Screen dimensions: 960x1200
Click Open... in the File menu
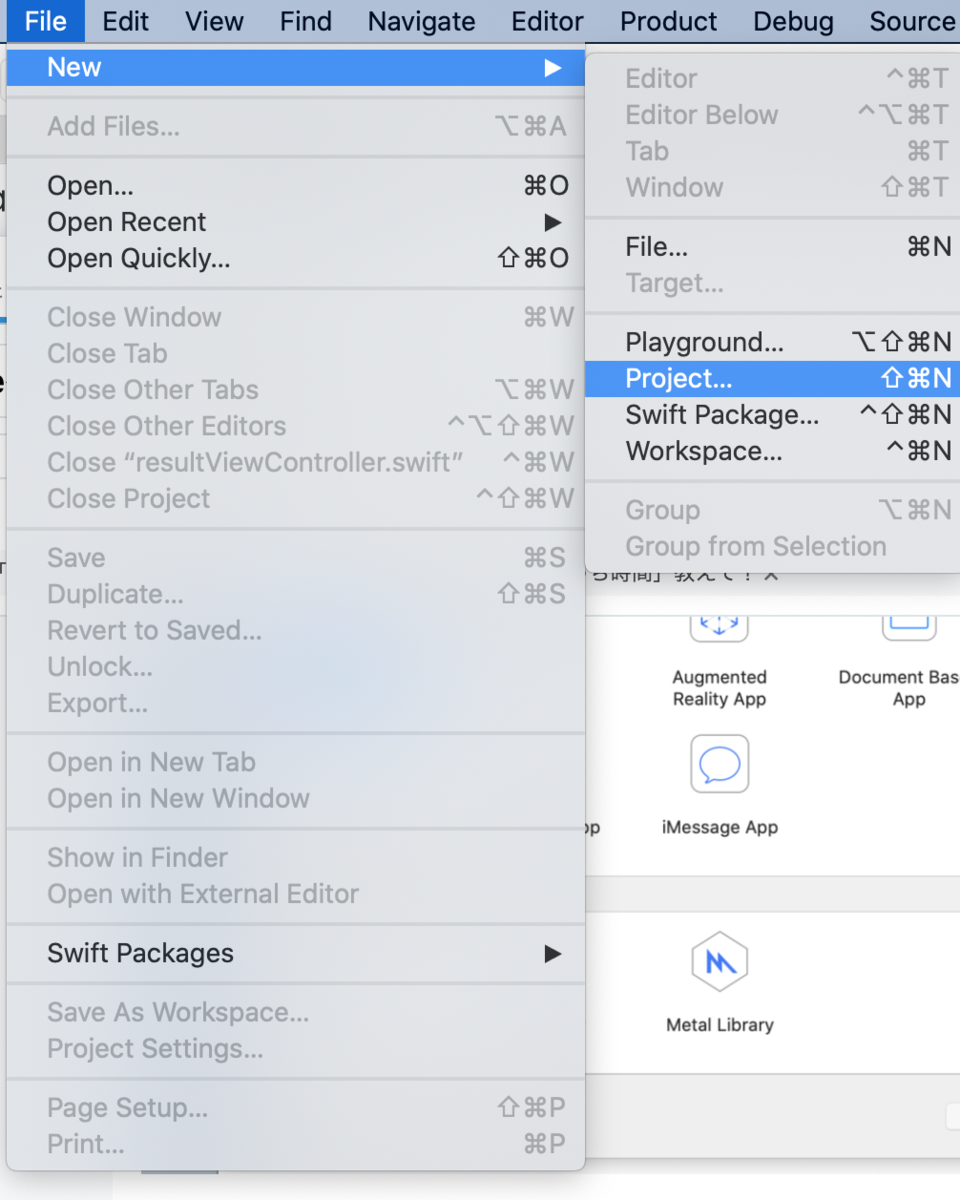90,186
